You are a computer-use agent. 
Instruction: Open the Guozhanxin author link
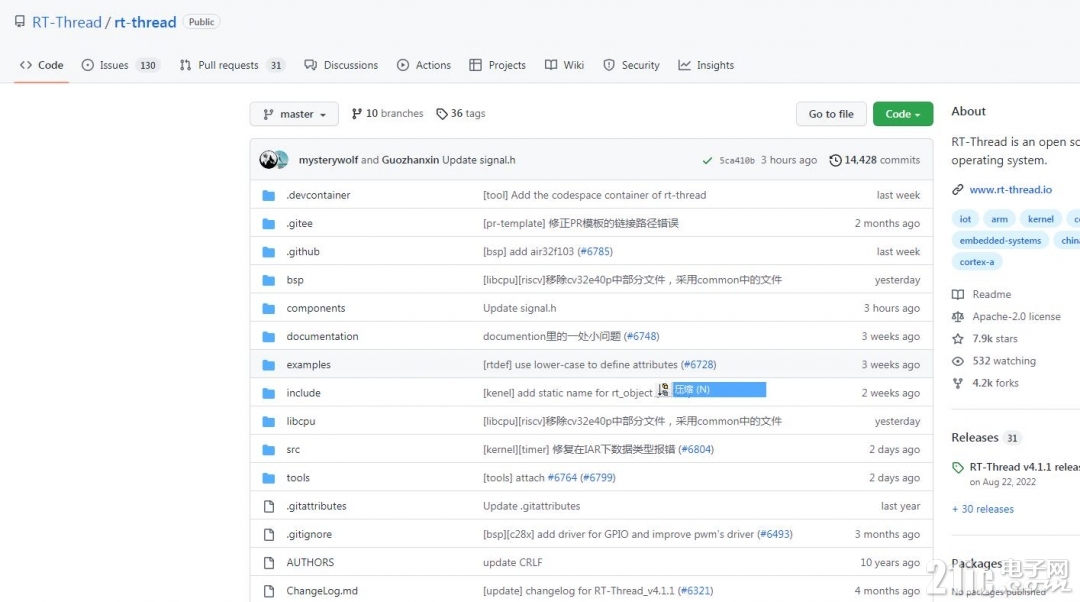[x=410, y=160]
